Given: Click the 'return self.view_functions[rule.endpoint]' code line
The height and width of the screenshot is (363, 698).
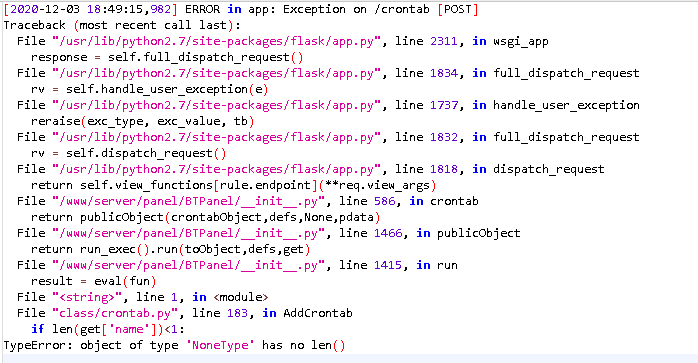Looking at the screenshot, I should coord(233,186).
